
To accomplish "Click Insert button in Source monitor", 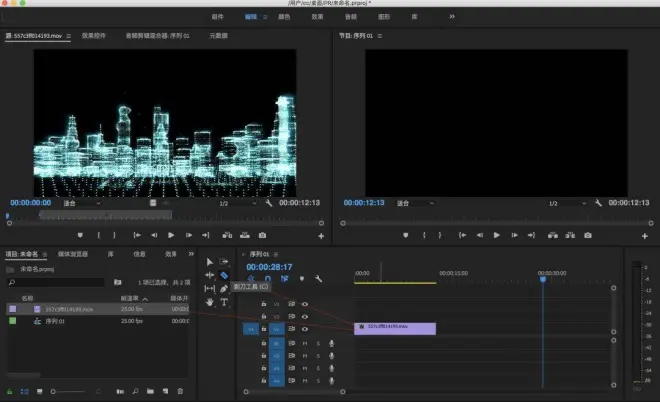I will coord(227,235).
